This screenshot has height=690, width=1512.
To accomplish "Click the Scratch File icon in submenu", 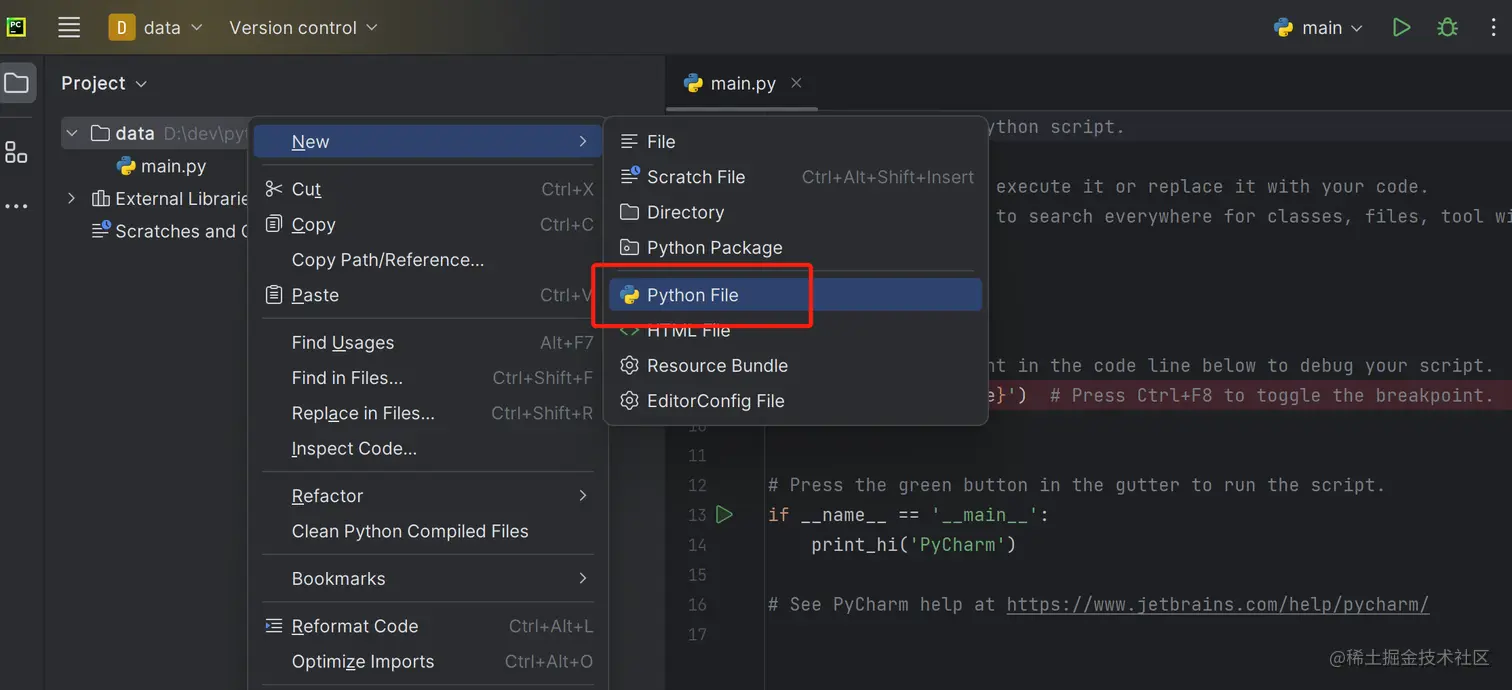I will click(x=630, y=176).
